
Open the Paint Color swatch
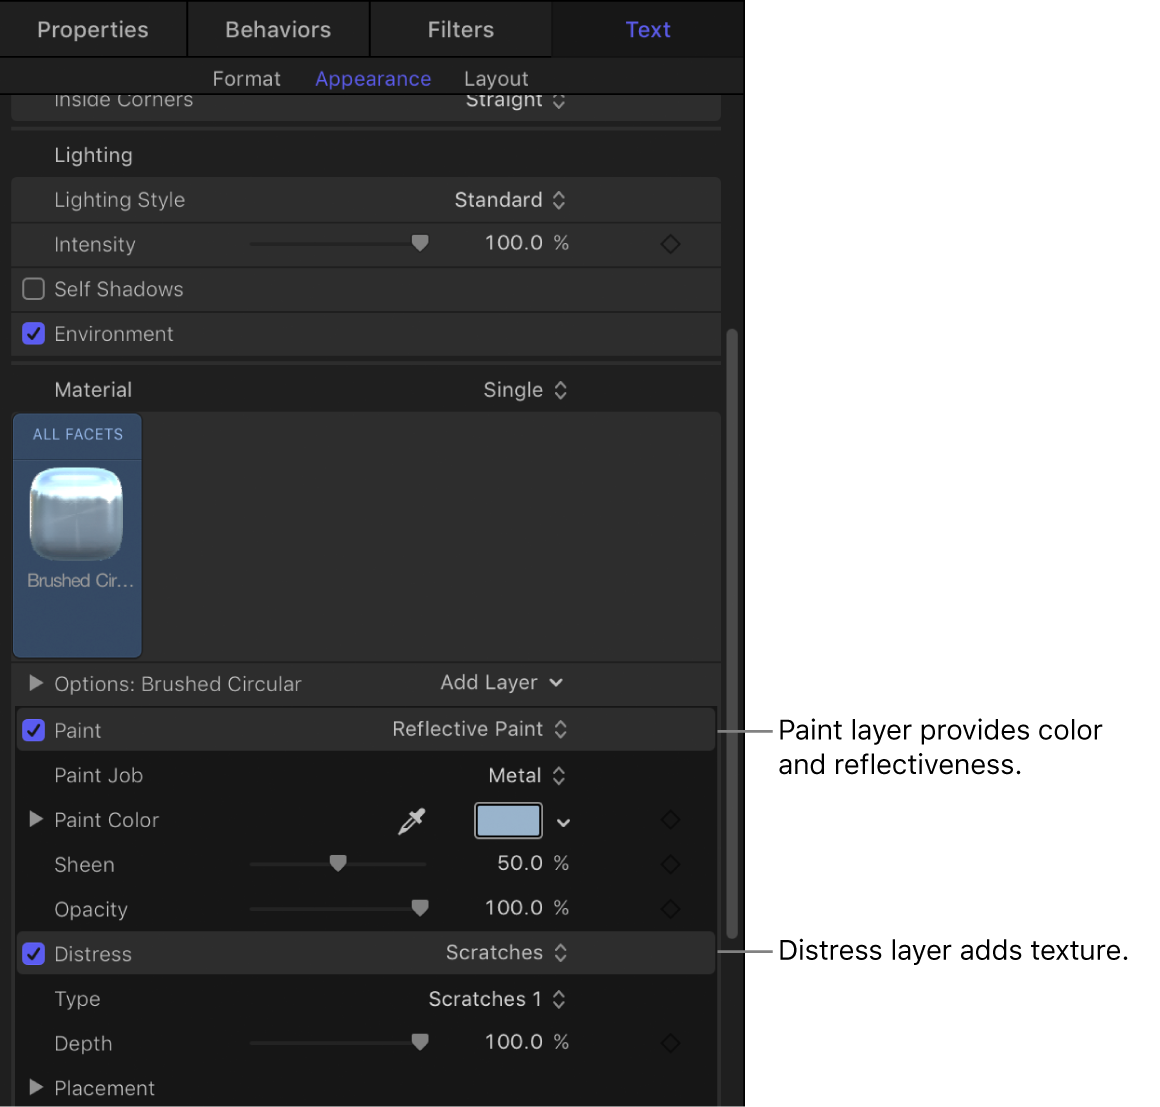pos(508,820)
